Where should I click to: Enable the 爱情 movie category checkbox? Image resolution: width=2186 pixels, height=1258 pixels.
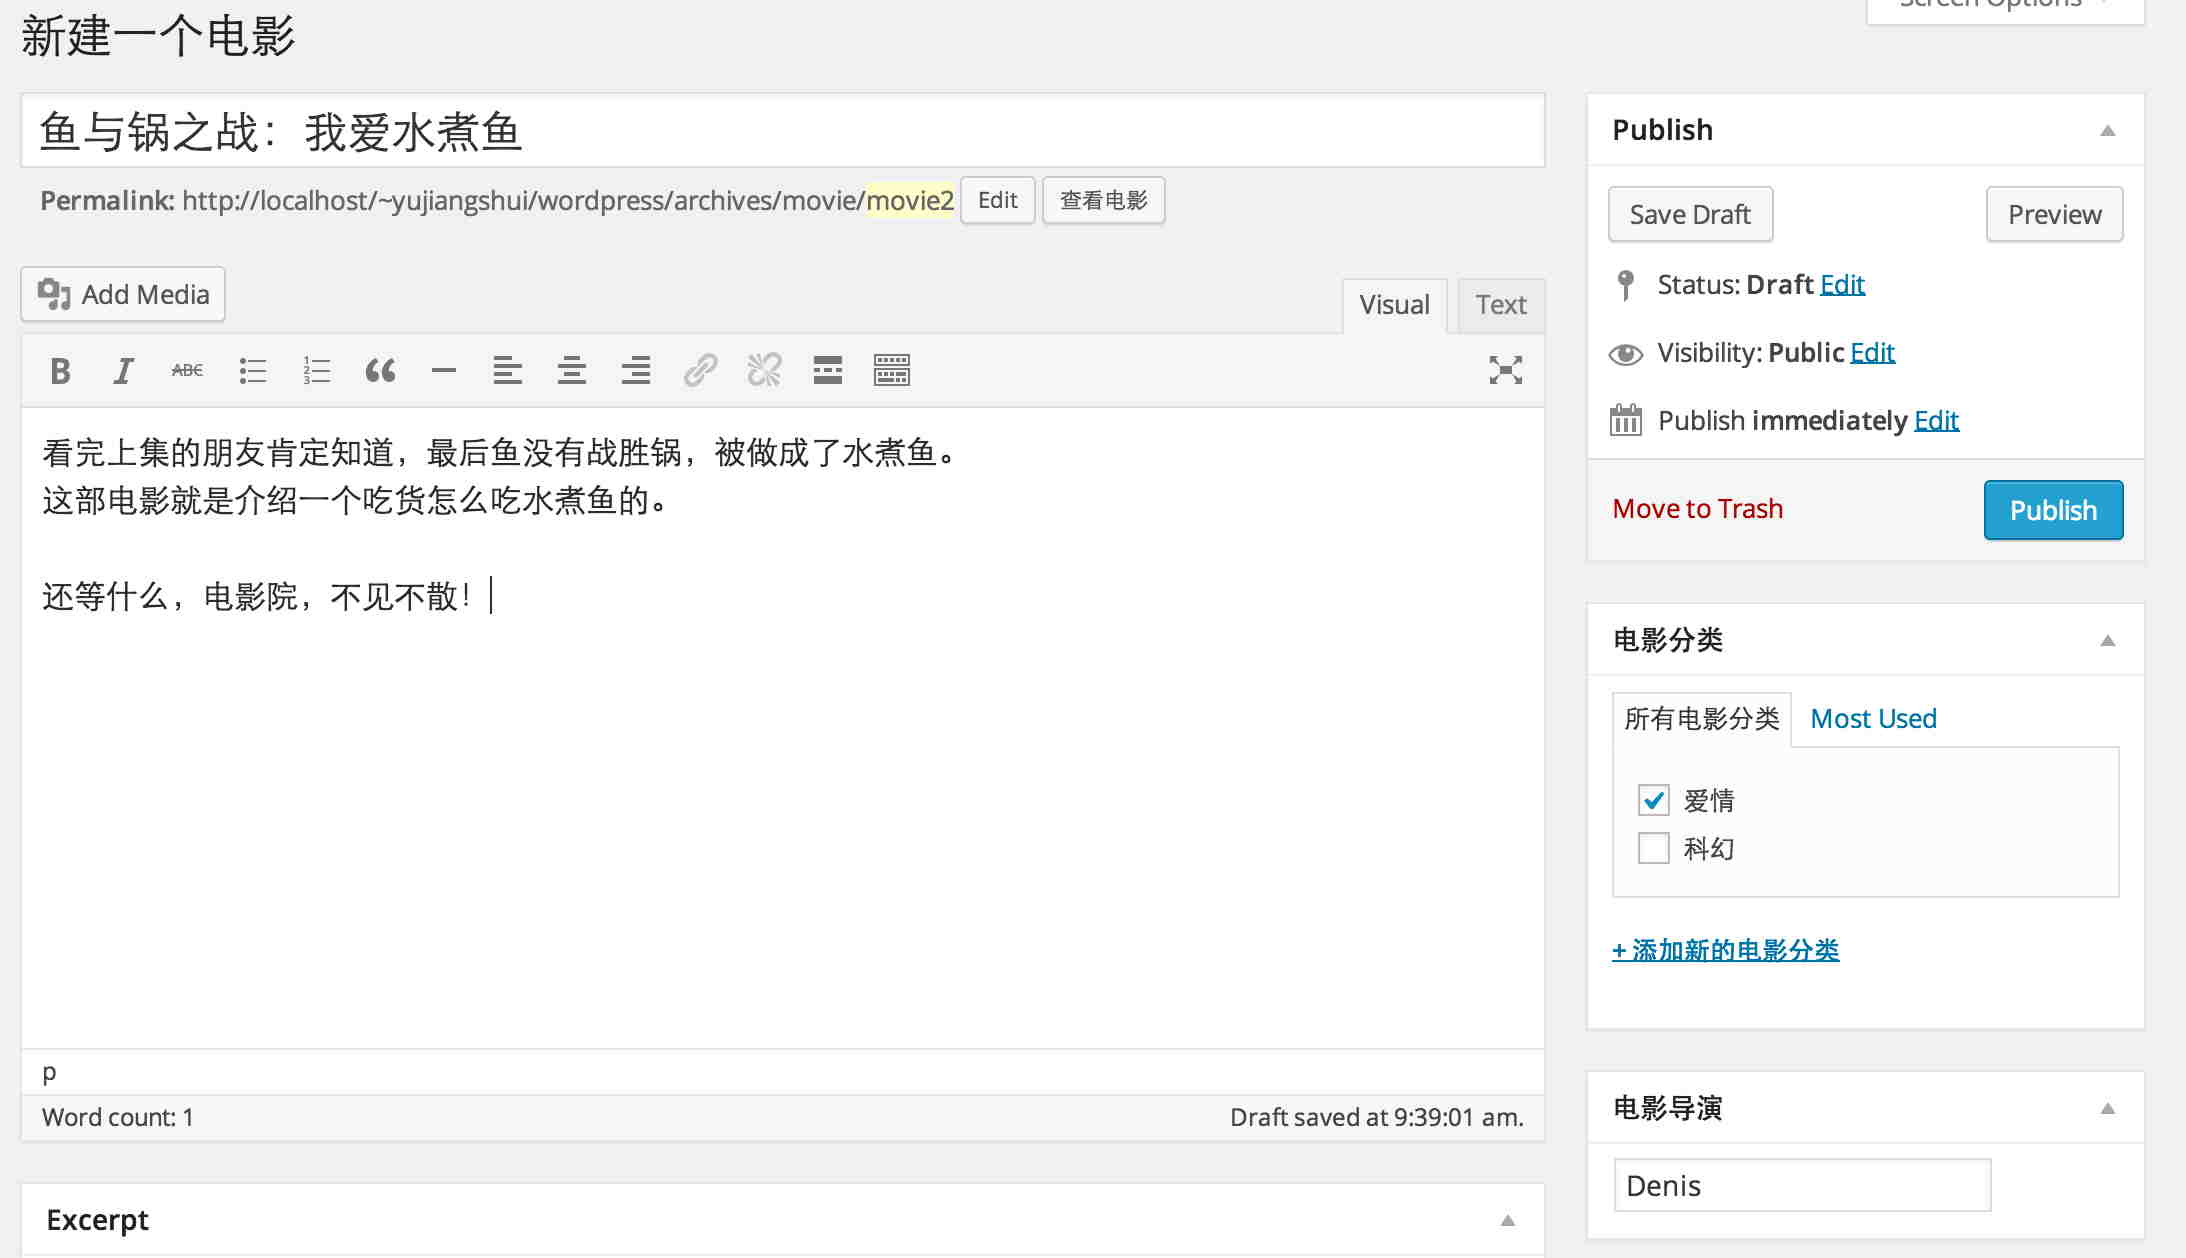click(x=1653, y=799)
